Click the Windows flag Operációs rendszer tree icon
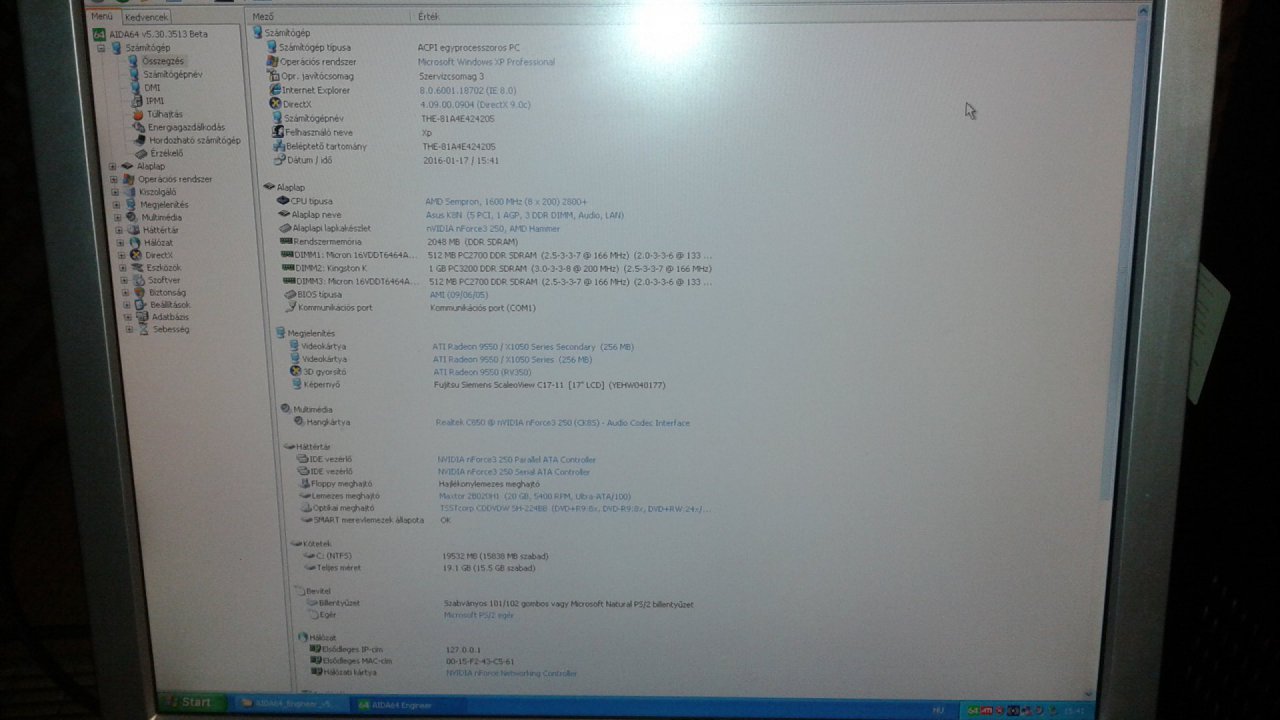The width and height of the screenshot is (1280, 720). coord(128,179)
